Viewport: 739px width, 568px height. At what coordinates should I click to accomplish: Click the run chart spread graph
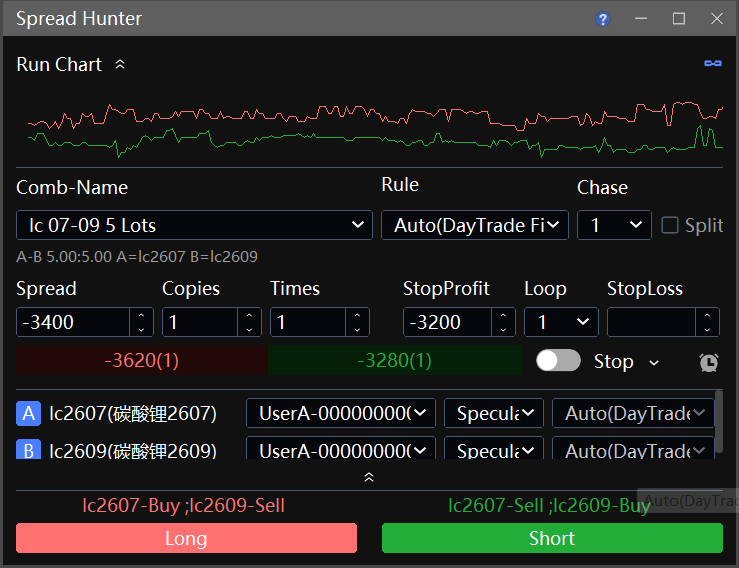click(375, 128)
